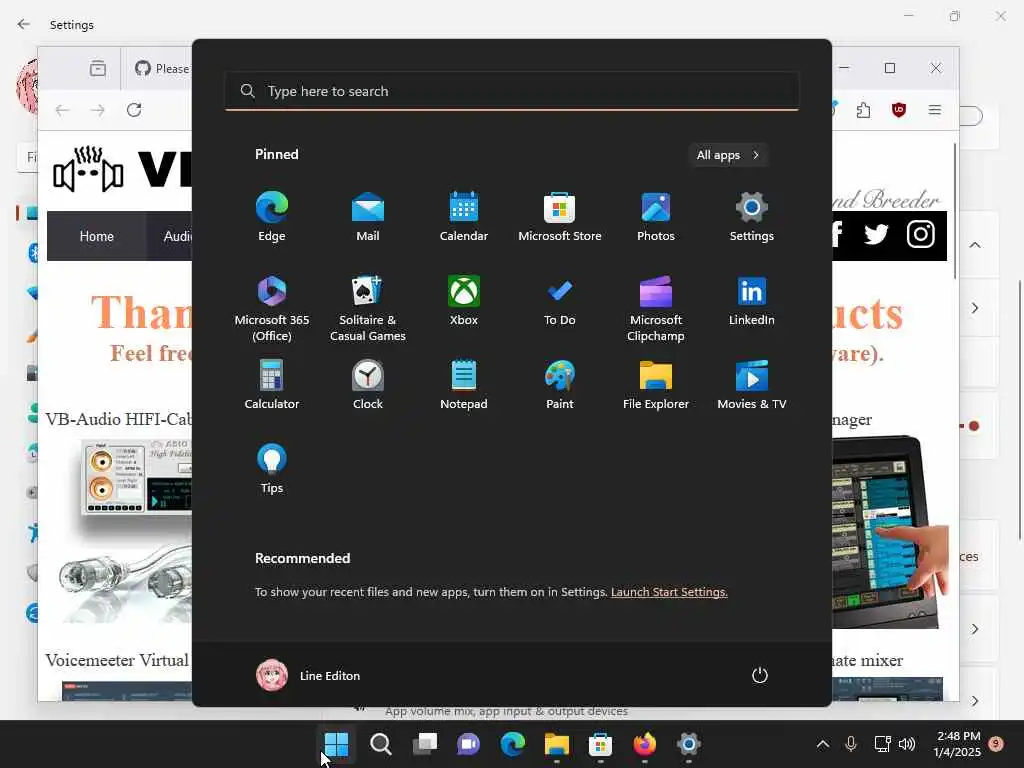Screen dimensions: 1024x768
Task: Launch Notepad
Action: [x=464, y=385]
